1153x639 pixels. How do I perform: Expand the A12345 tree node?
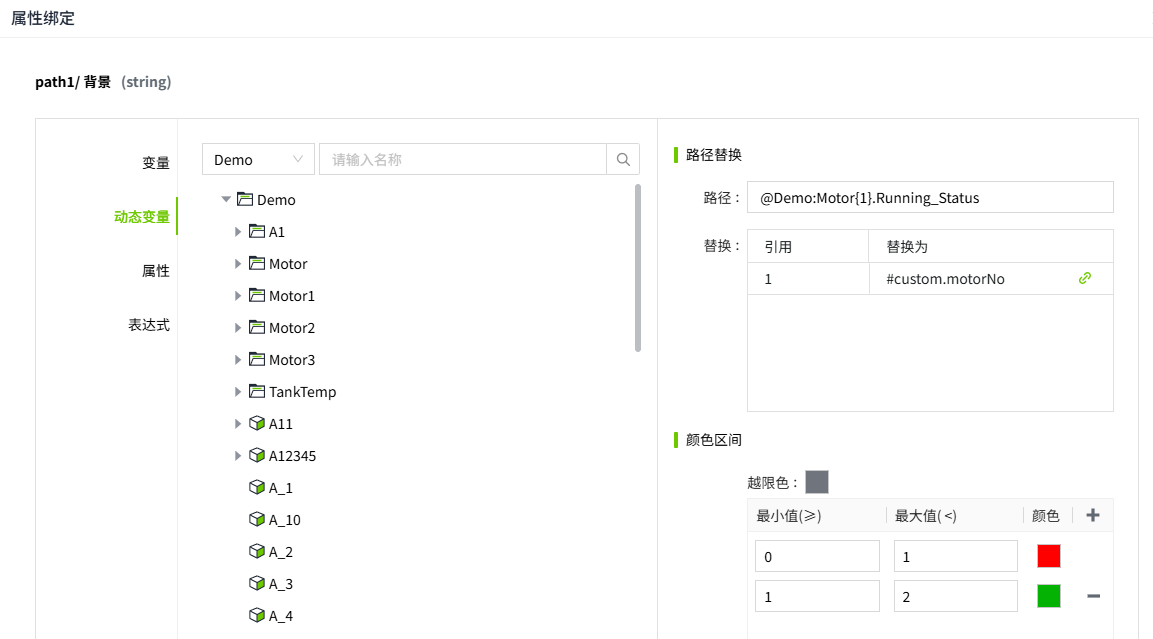coord(238,456)
